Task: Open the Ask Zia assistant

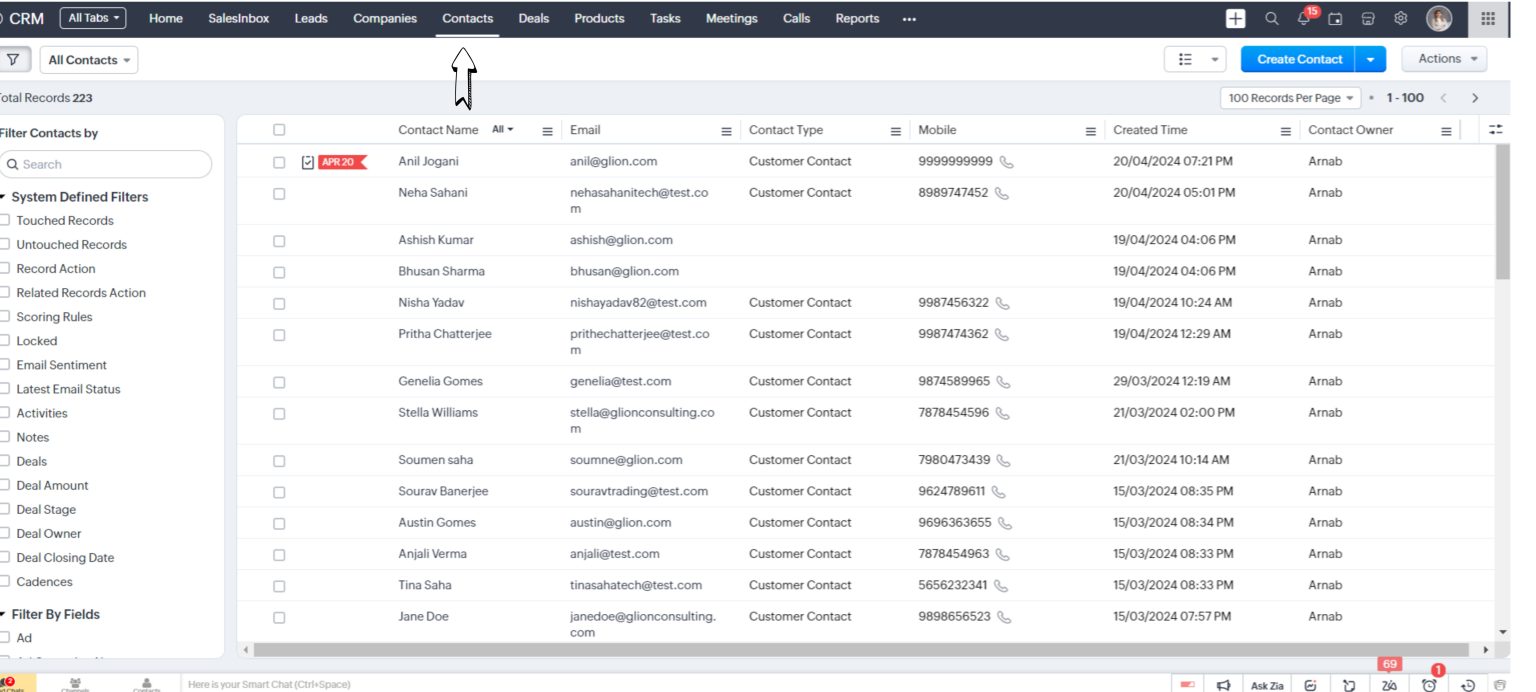Action: click(1266, 685)
